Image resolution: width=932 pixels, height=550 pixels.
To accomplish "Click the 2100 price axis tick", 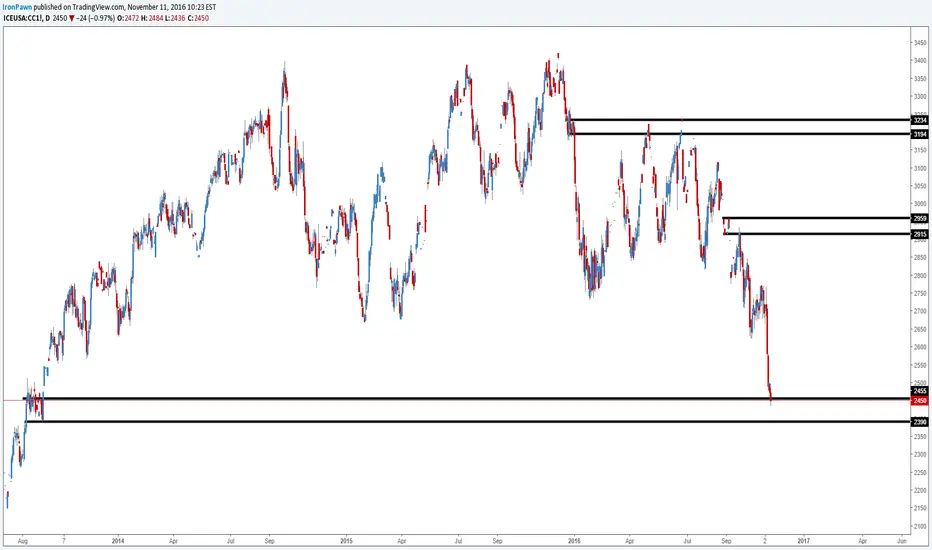I will click(920, 526).
